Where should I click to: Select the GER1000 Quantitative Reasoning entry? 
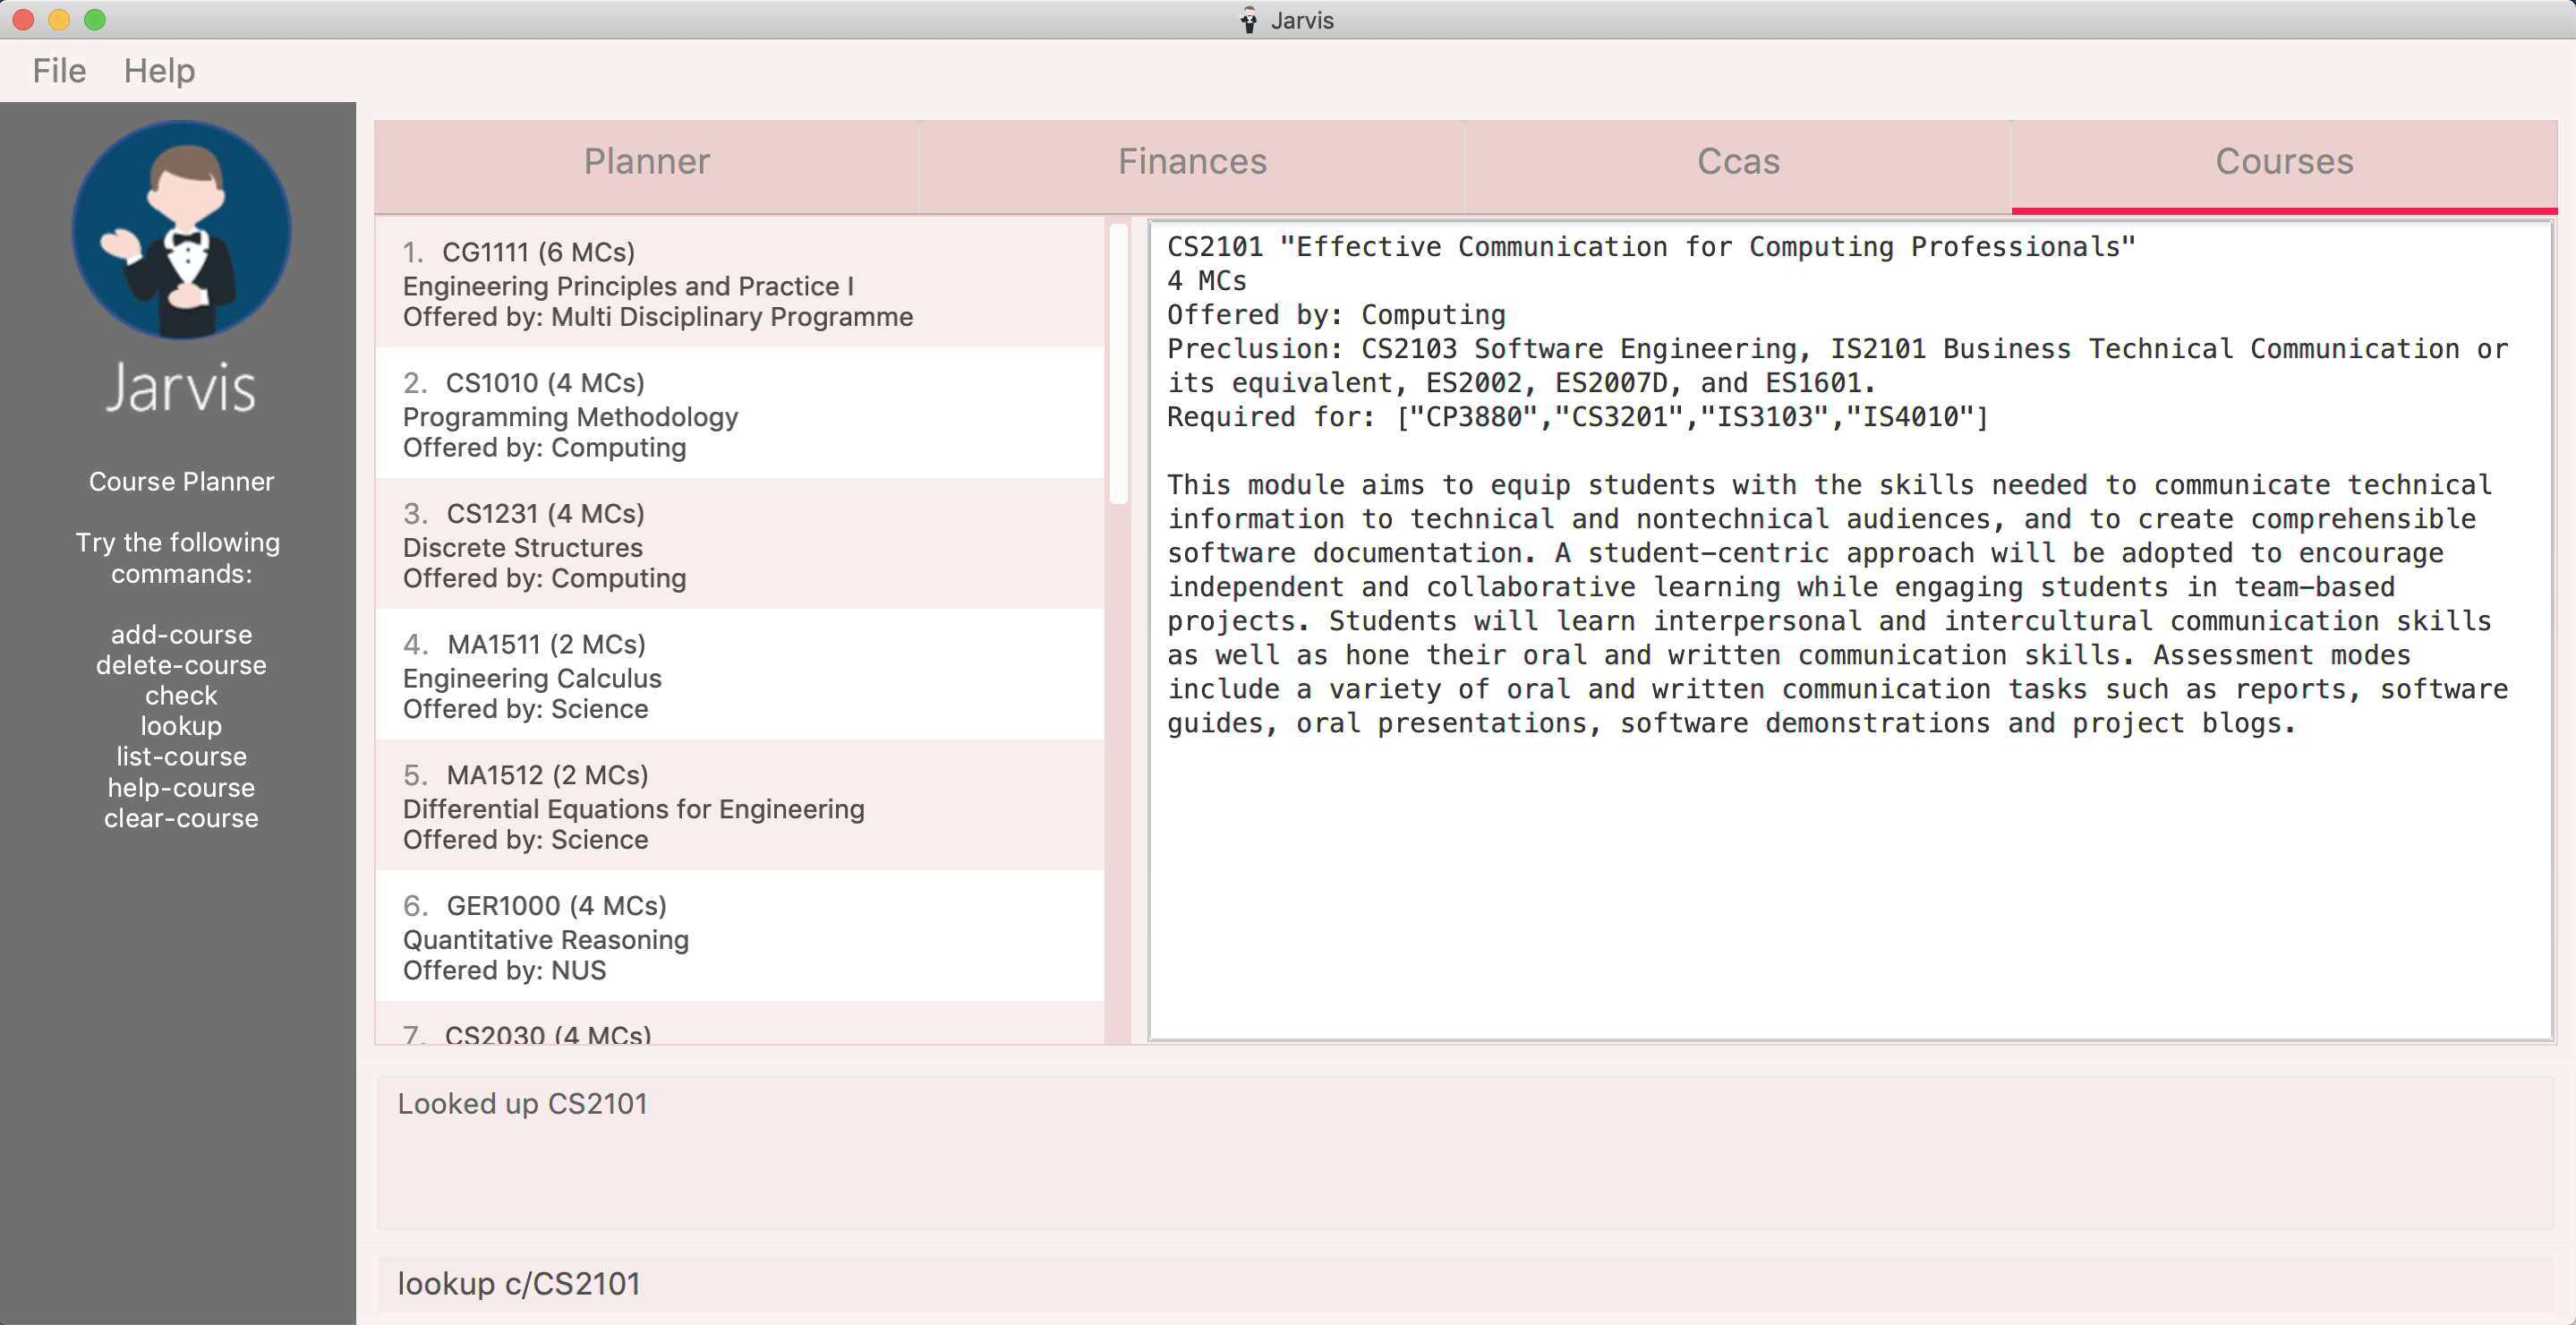coord(740,937)
